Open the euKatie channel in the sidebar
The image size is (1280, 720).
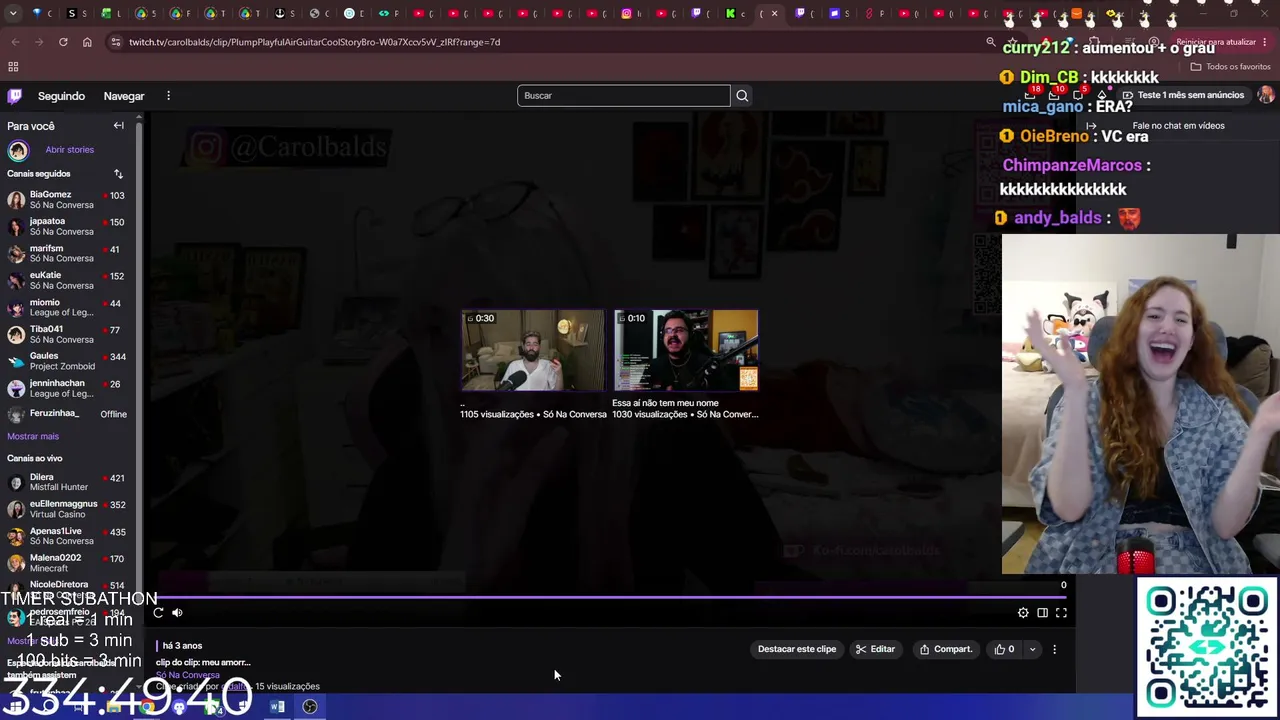(x=66, y=280)
